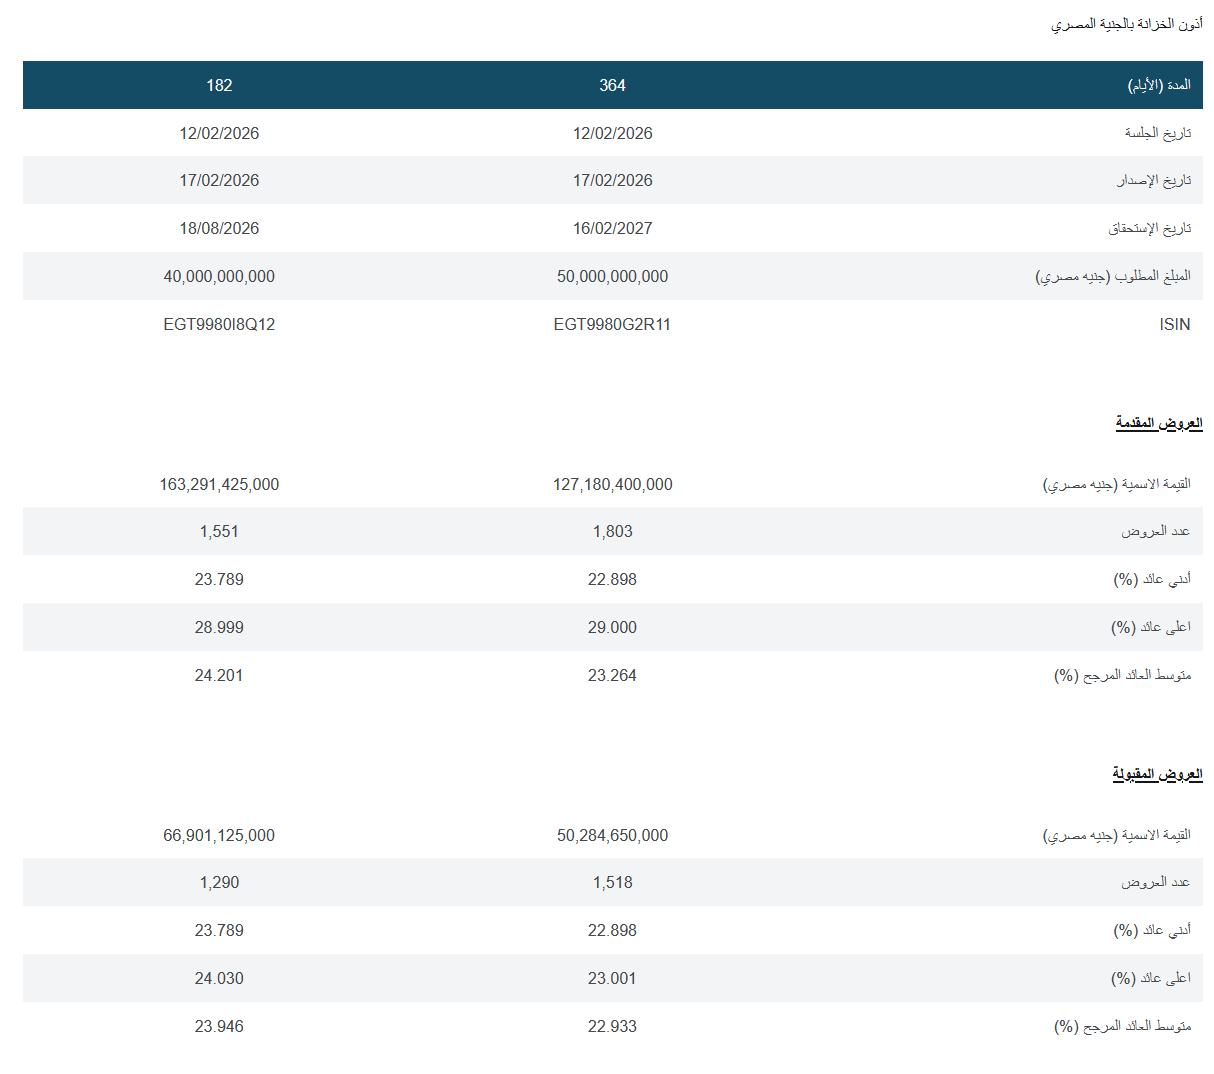
Task: Click submitted nominal value 163,291,425,000
Action: pos(219,484)
